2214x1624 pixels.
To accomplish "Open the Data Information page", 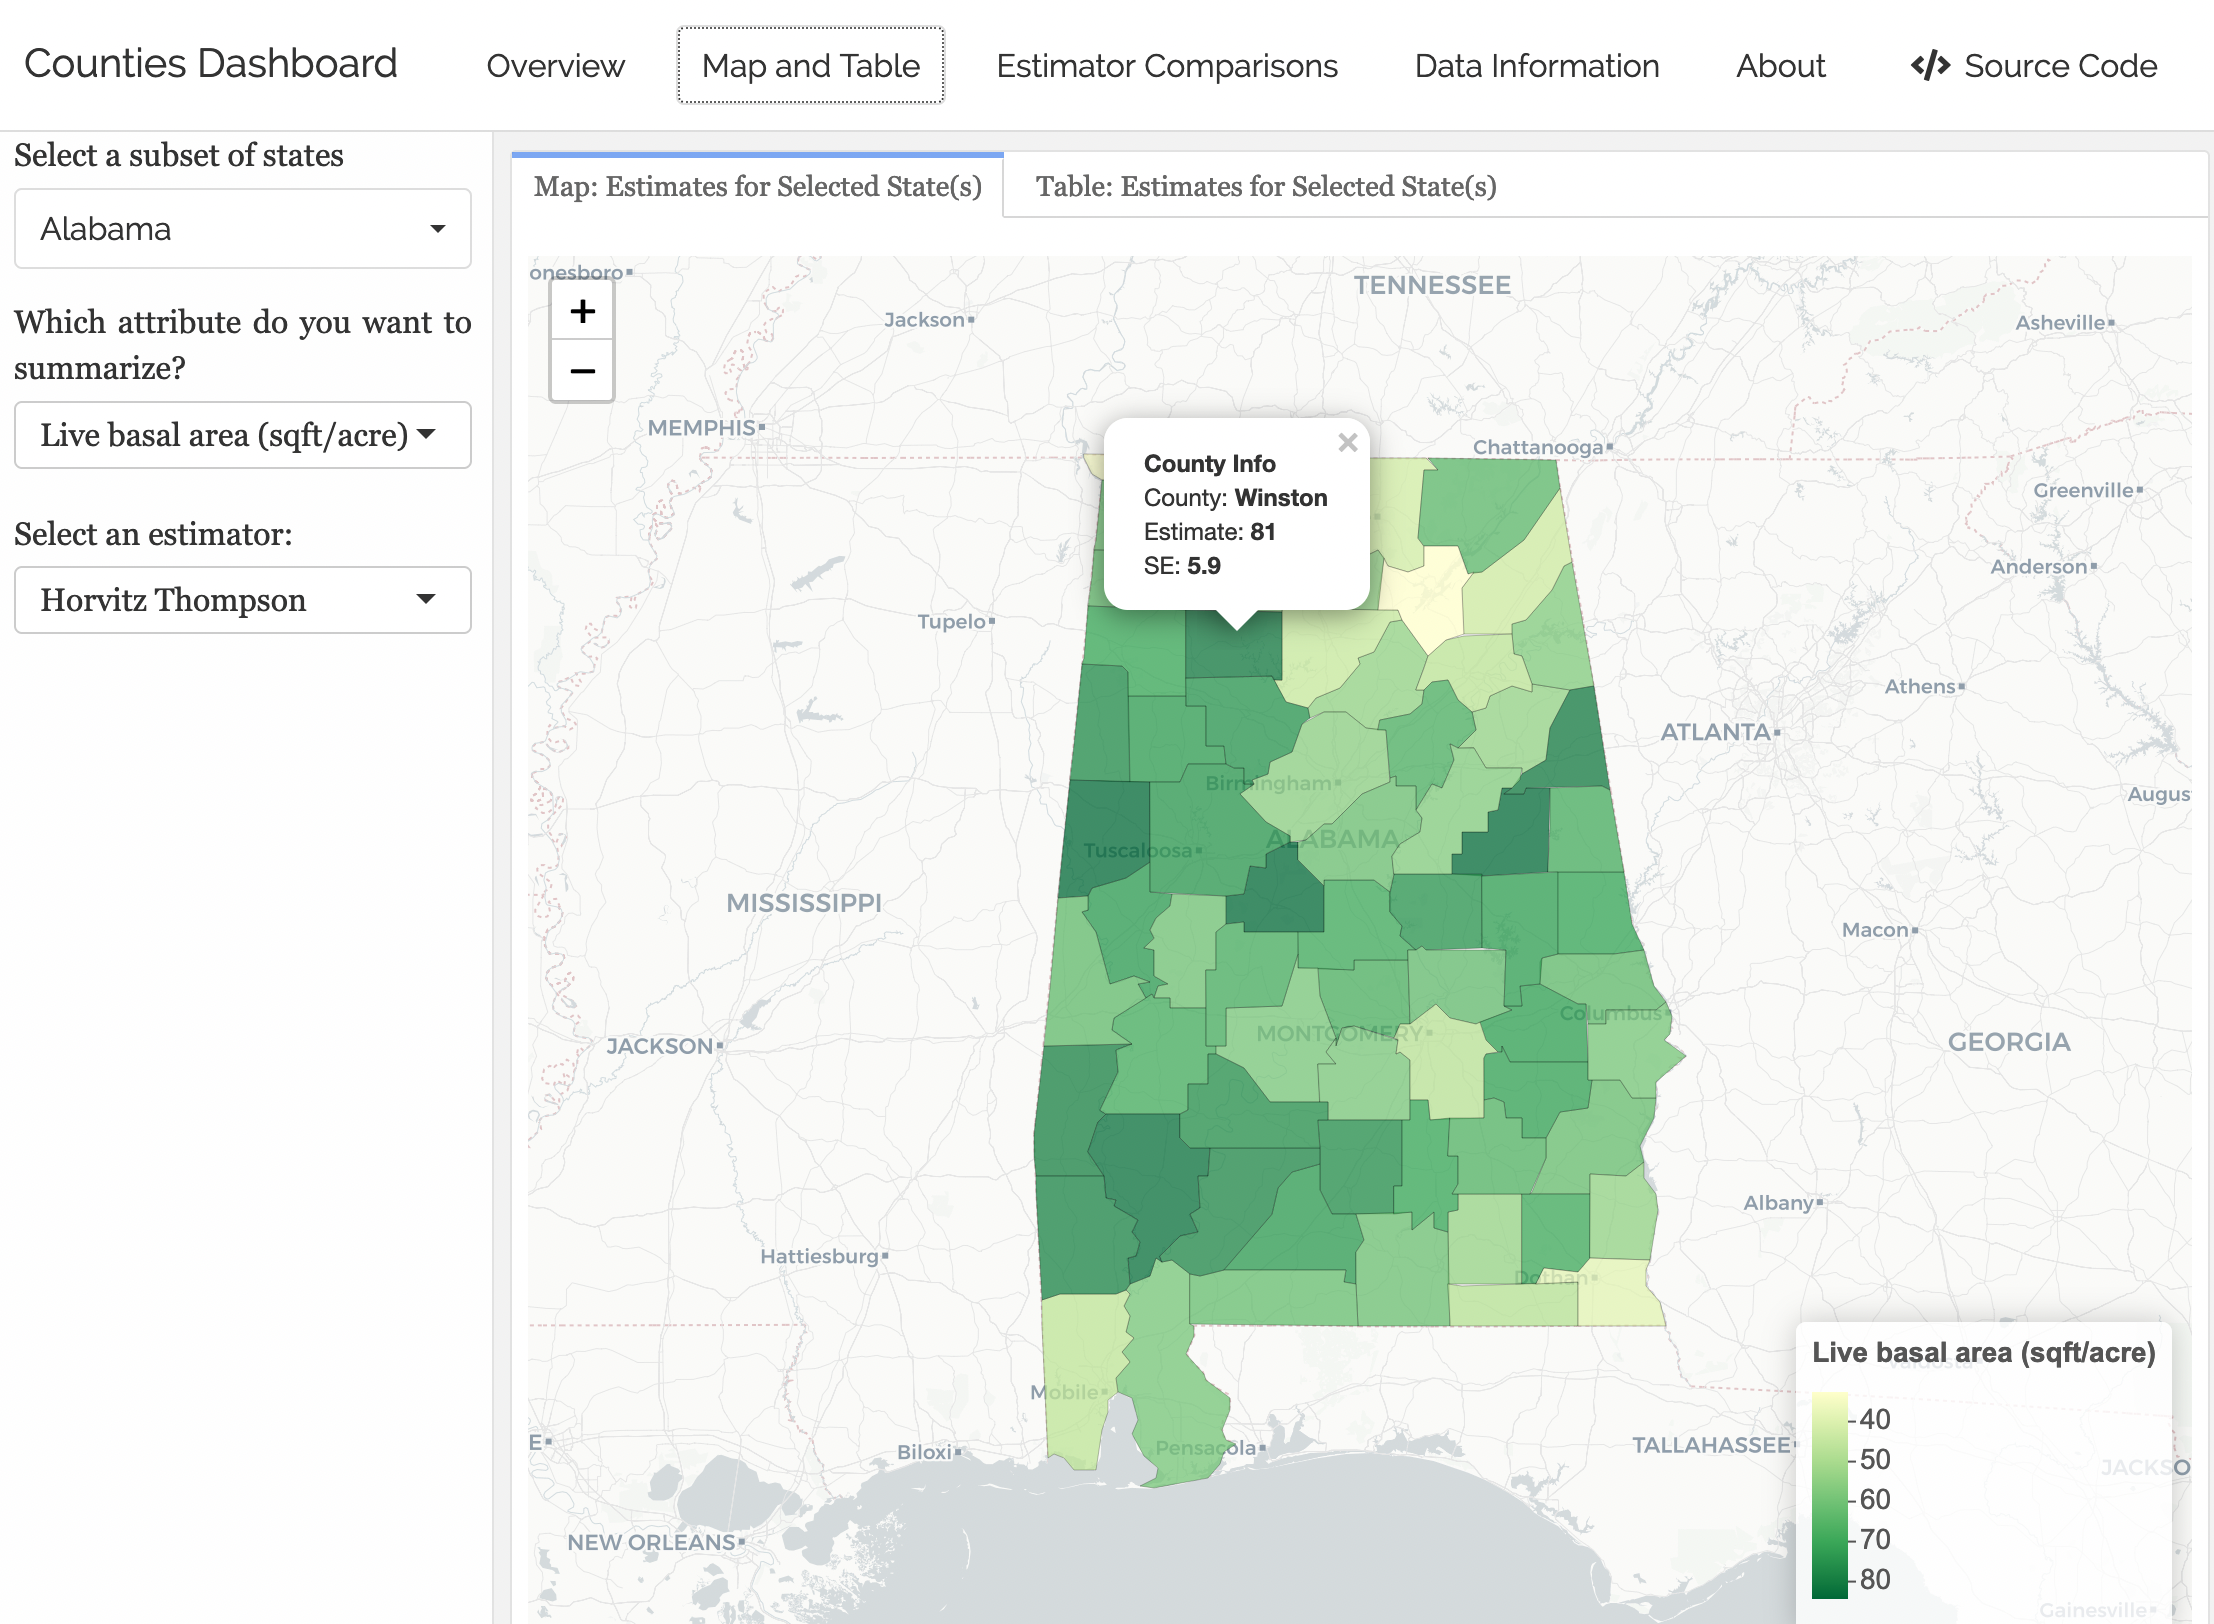I will (x=1536, y=66).
